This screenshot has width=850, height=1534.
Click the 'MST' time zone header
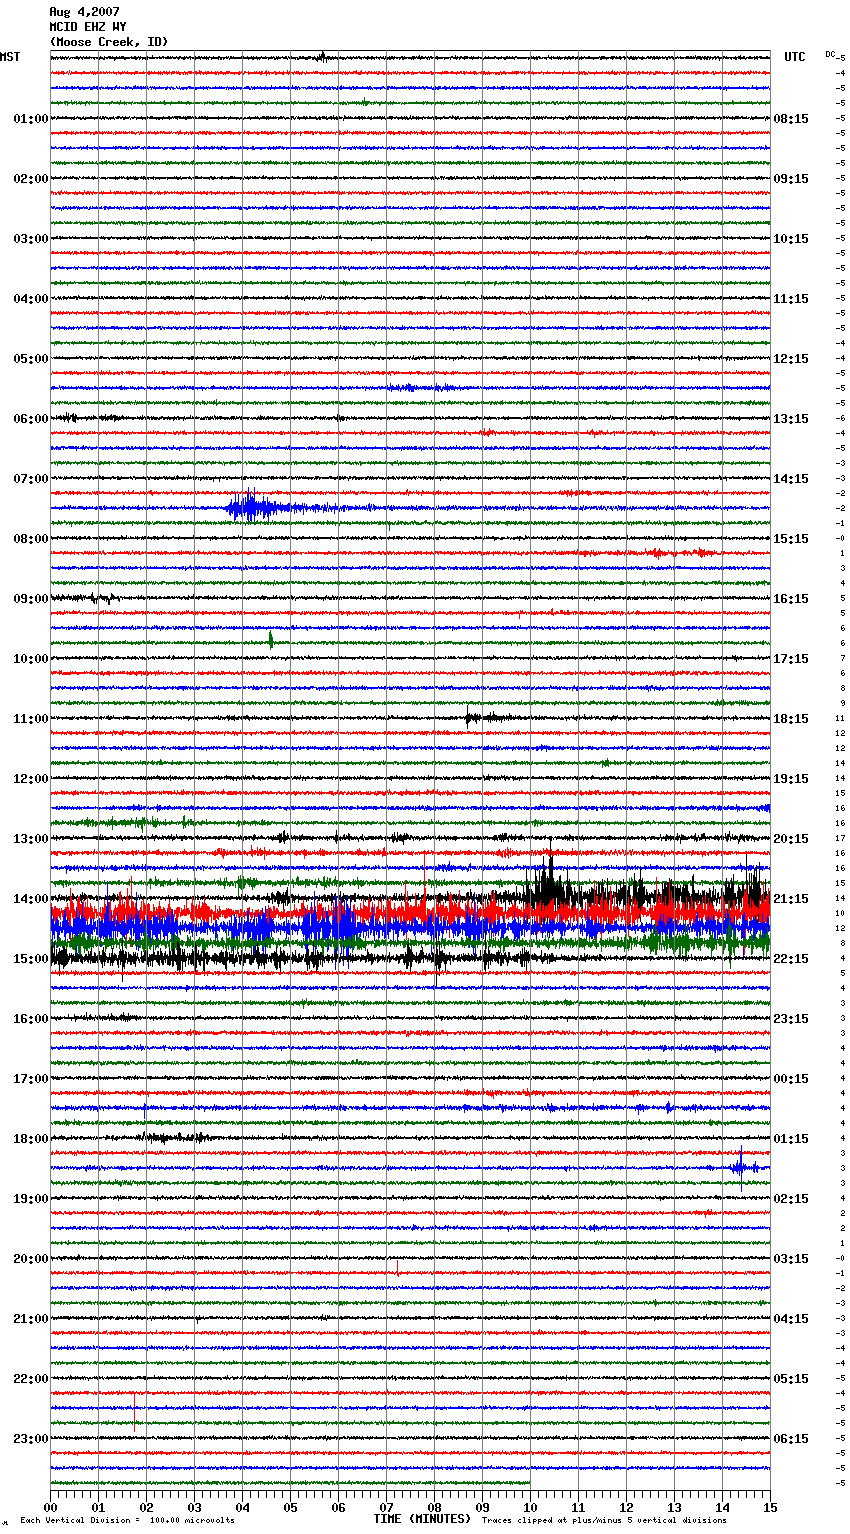[x=10, y=57]
